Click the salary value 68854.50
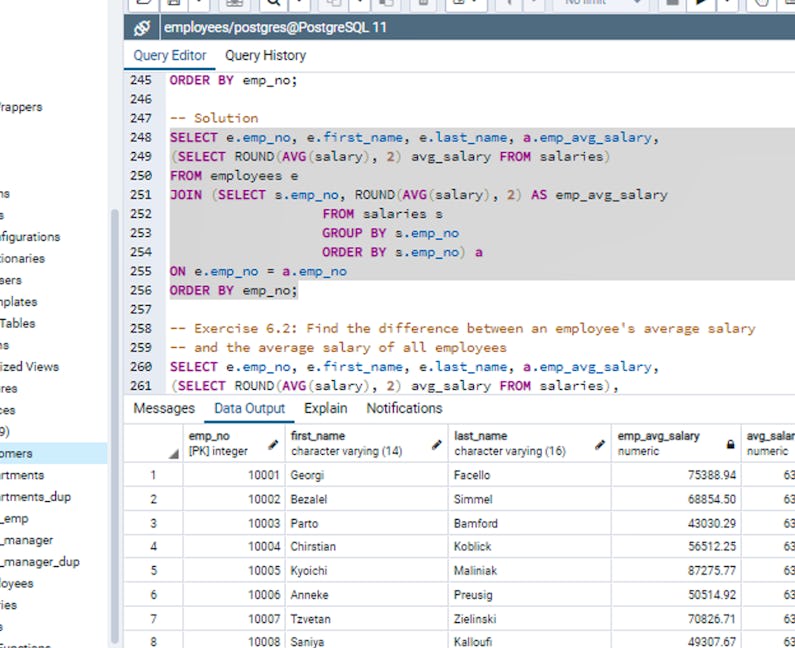Screen dimensions: 795x648 point(676,499)
